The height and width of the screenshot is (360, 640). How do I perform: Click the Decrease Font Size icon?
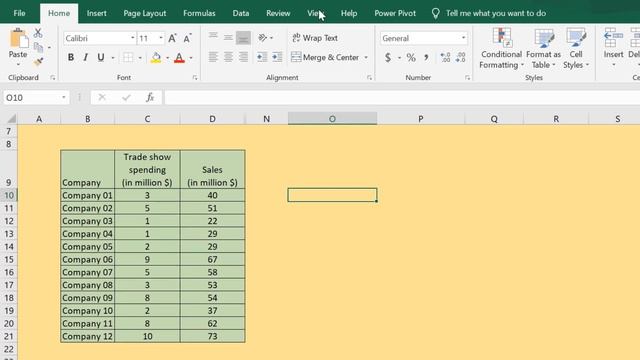click(x=187, y=38)
